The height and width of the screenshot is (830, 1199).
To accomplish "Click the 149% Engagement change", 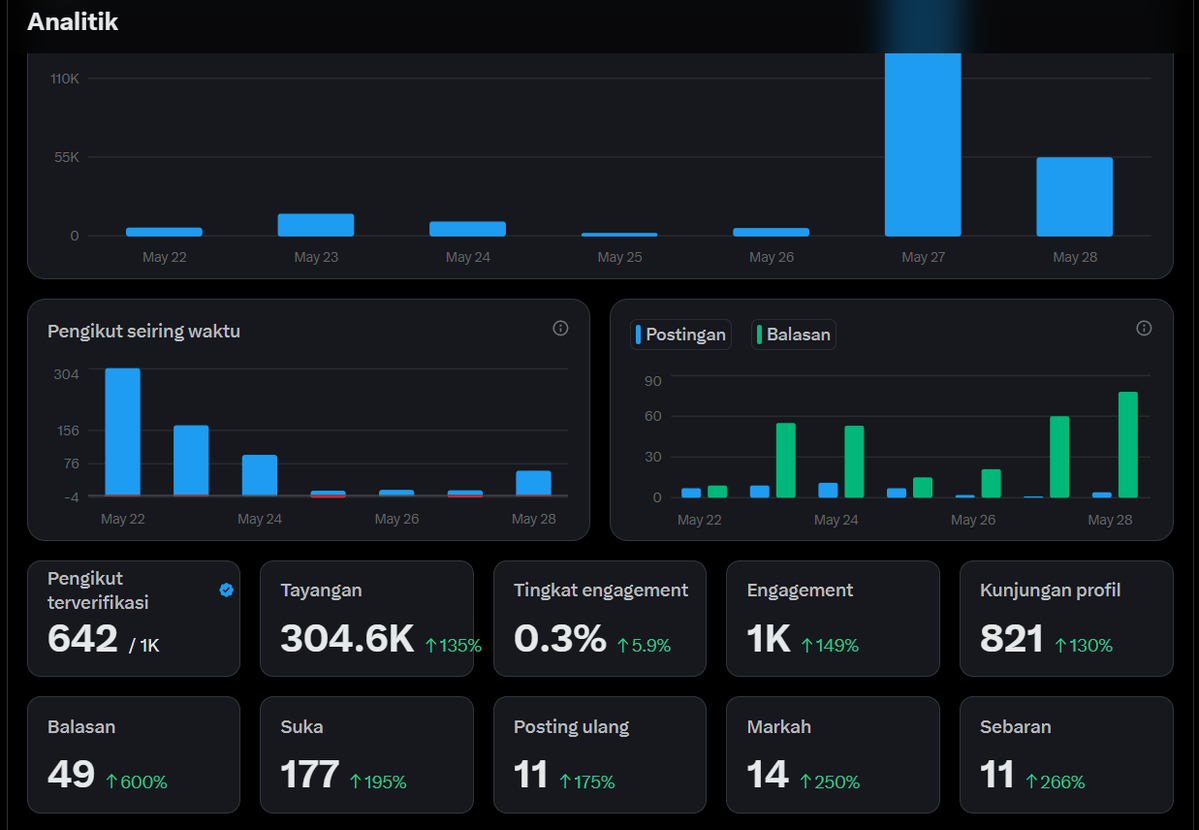I will pos(830,646).
